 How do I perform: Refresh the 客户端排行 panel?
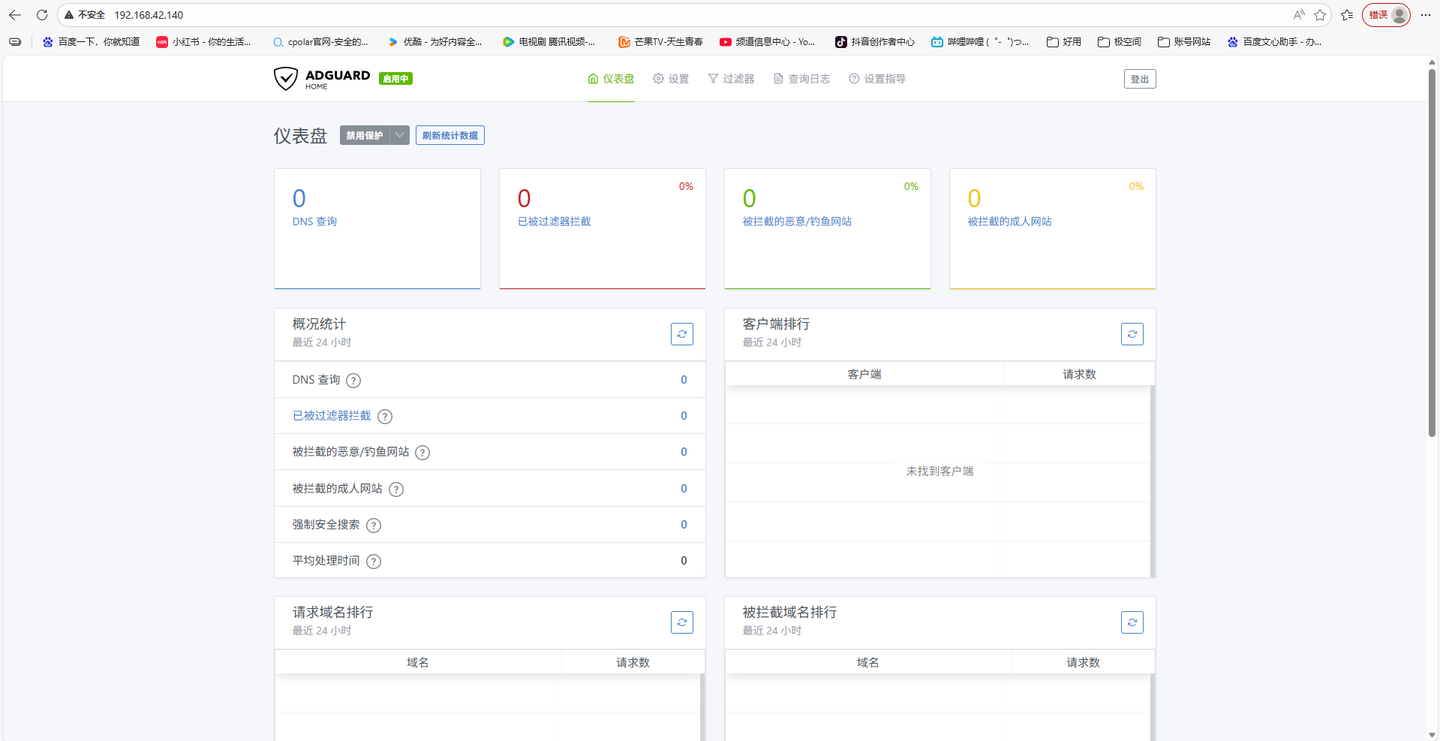click(x=1132, y=334)
